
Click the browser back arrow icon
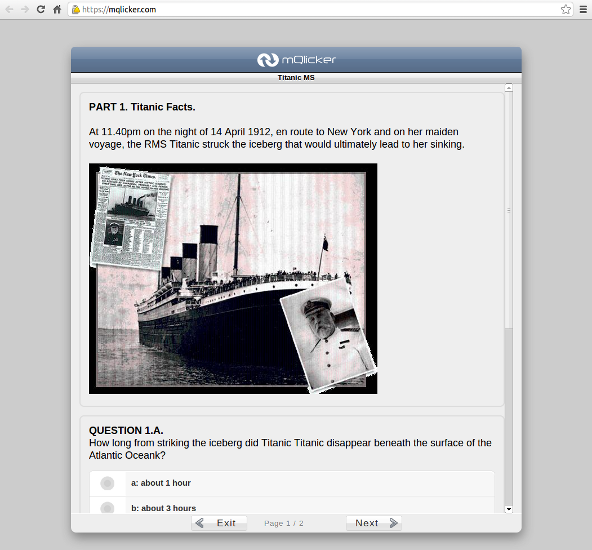pyautogui.click(x=9, y=9)
